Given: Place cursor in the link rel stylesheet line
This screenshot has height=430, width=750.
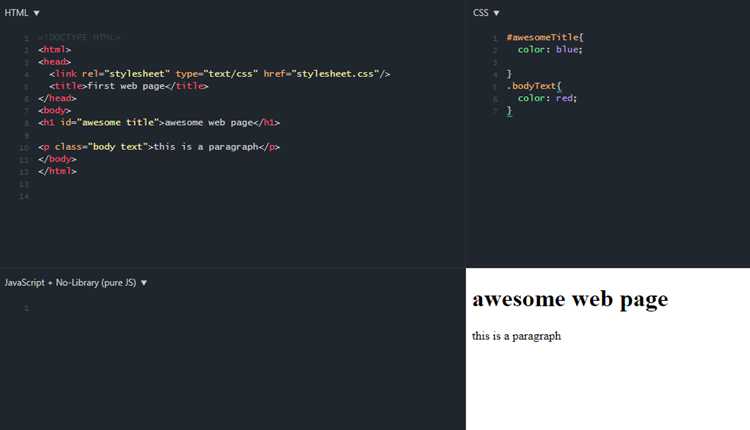Looking at the screenshot, I should pos(220,74).
